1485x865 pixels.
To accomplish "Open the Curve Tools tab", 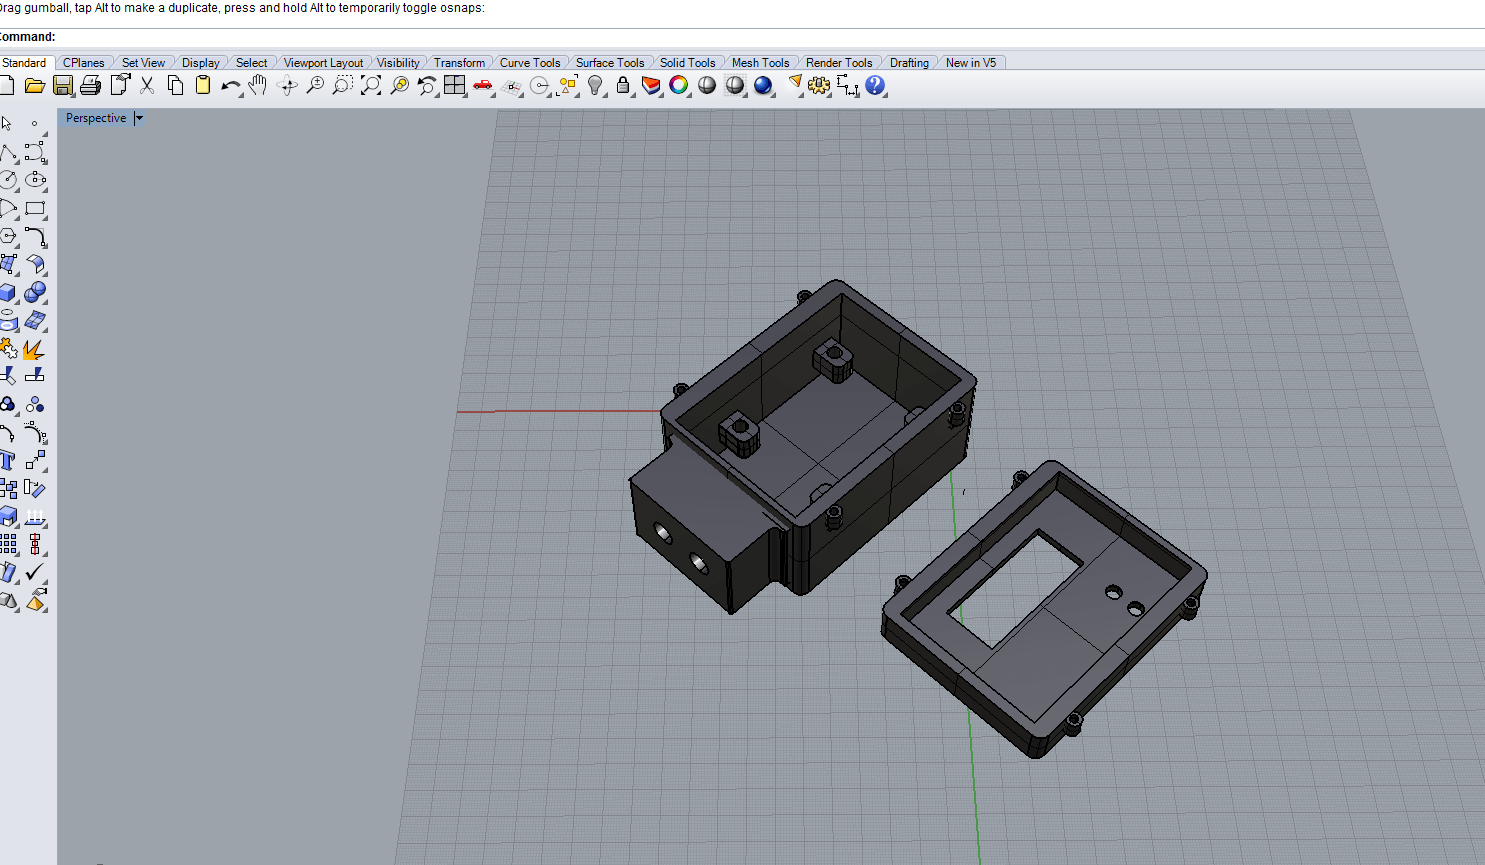I will point(530,62).
